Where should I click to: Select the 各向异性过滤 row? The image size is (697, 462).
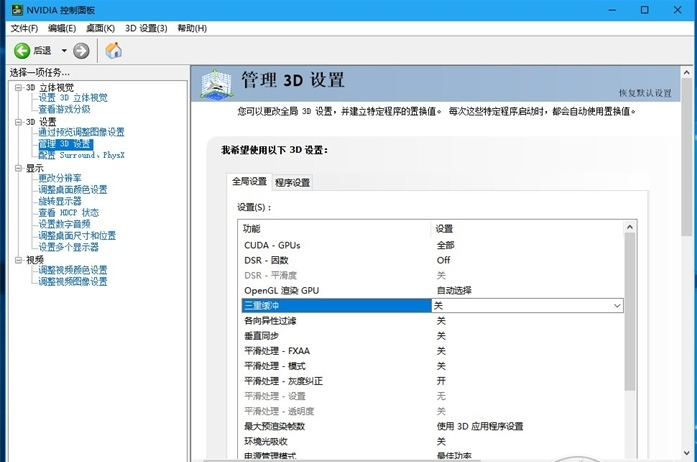tap(432, 321)
